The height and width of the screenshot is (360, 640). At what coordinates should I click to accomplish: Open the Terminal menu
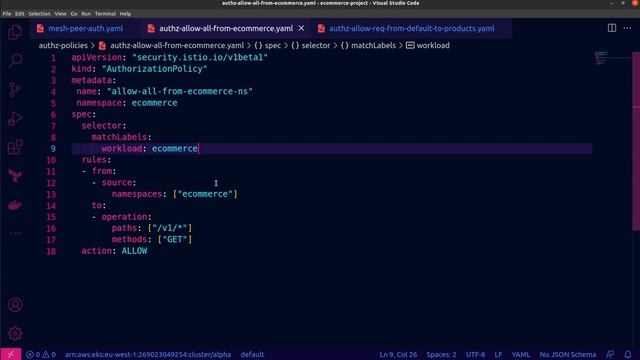coord(105,14)
